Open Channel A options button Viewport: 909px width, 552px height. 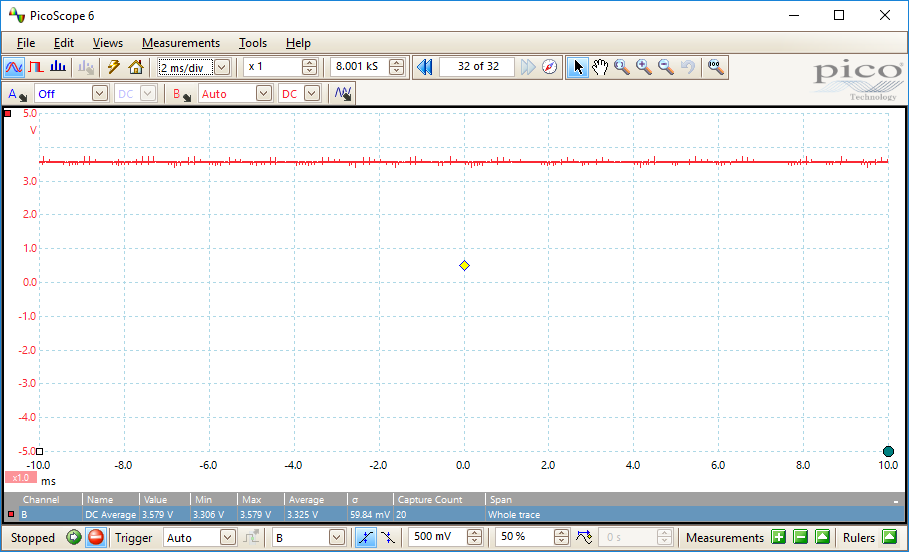click(x=18, y=94)
